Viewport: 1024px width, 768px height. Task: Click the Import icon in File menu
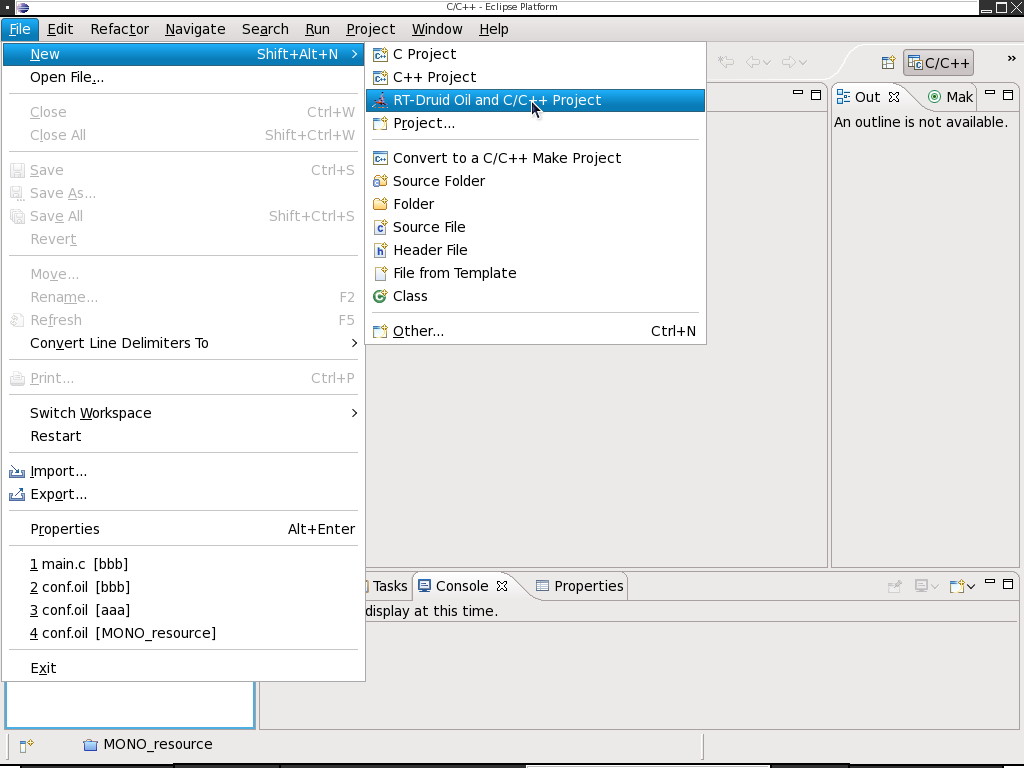click(x=17, y=472)
